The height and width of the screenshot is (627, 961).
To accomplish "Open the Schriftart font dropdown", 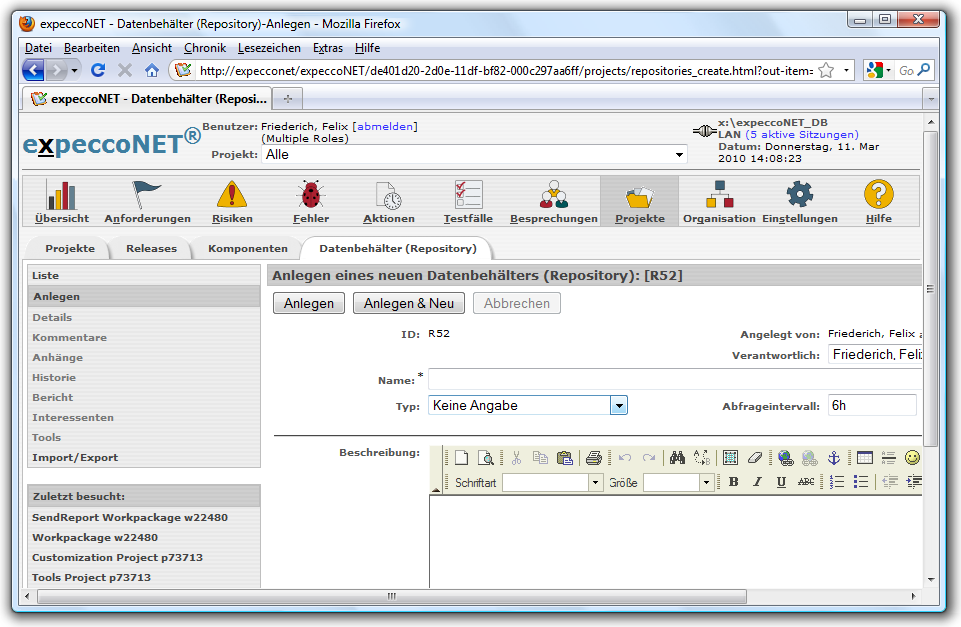I will (596, 482).
